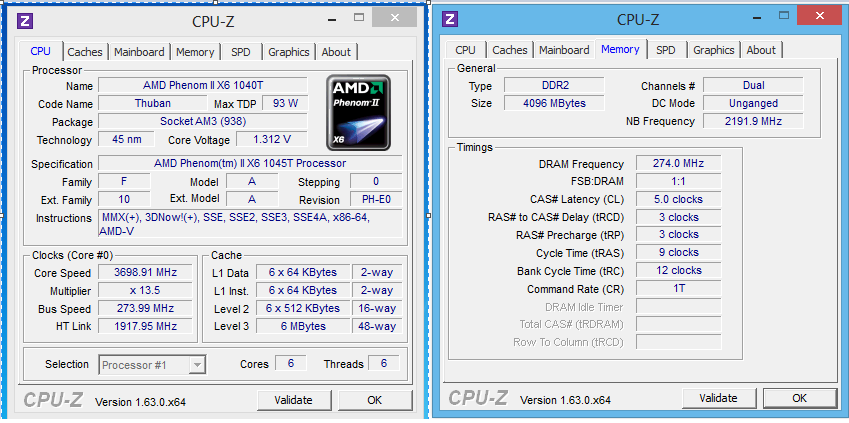Open Caches tab in right window
Image resolution: width=849 pixels, height=423 pixels.
(510, 50)
